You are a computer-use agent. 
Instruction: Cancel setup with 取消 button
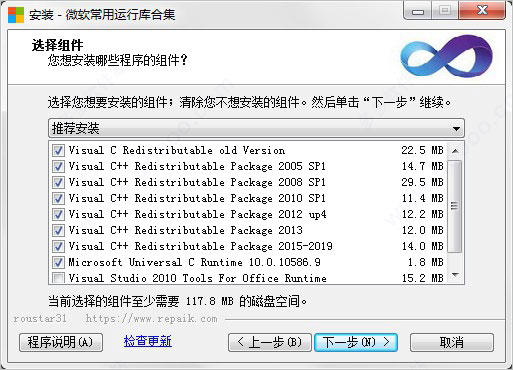(x=452, y=342)
